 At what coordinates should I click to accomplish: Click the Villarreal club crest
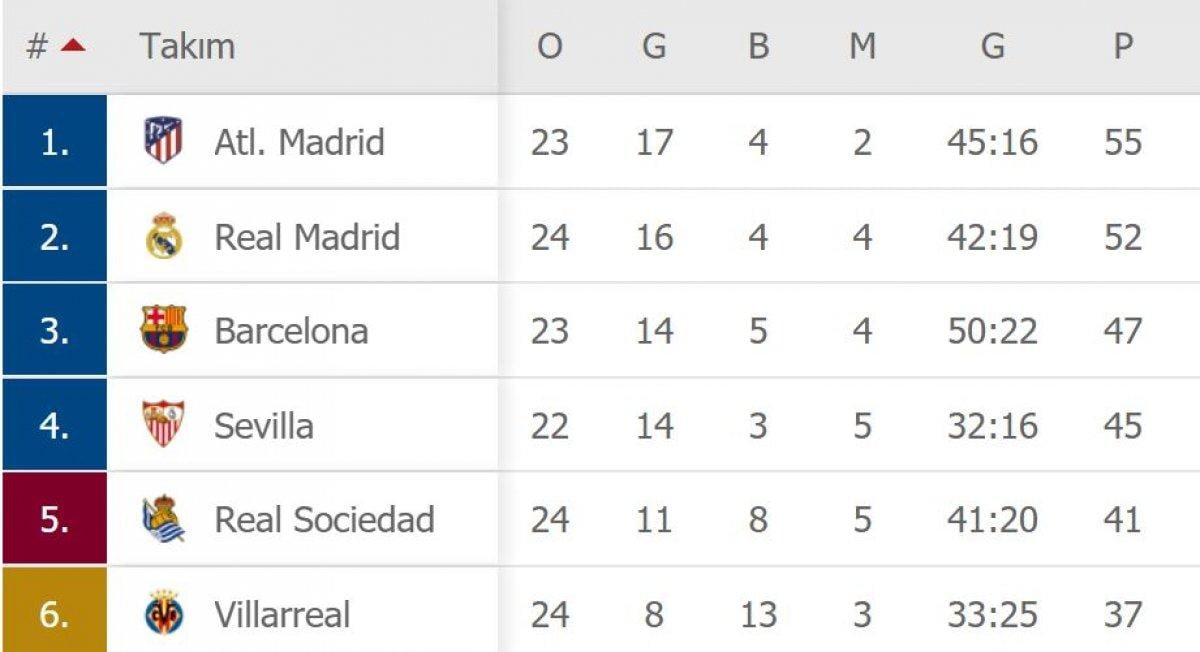(x=163, y=613)
